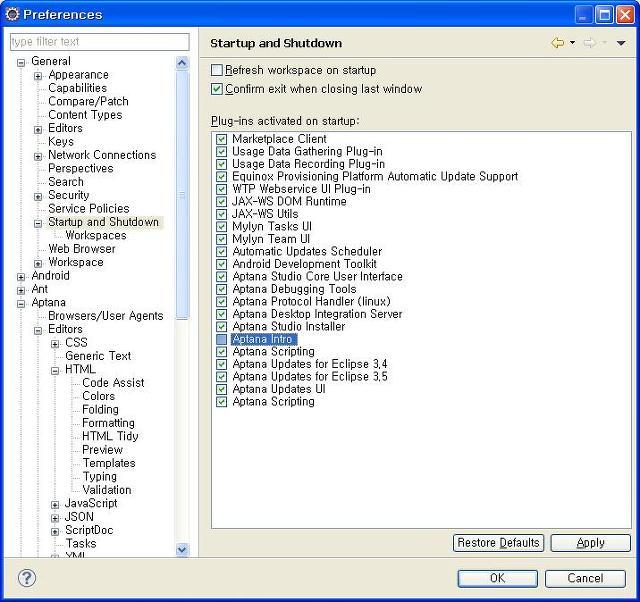Expand the Ant tree node
640x602 pixels.
(x=21, y=290)
